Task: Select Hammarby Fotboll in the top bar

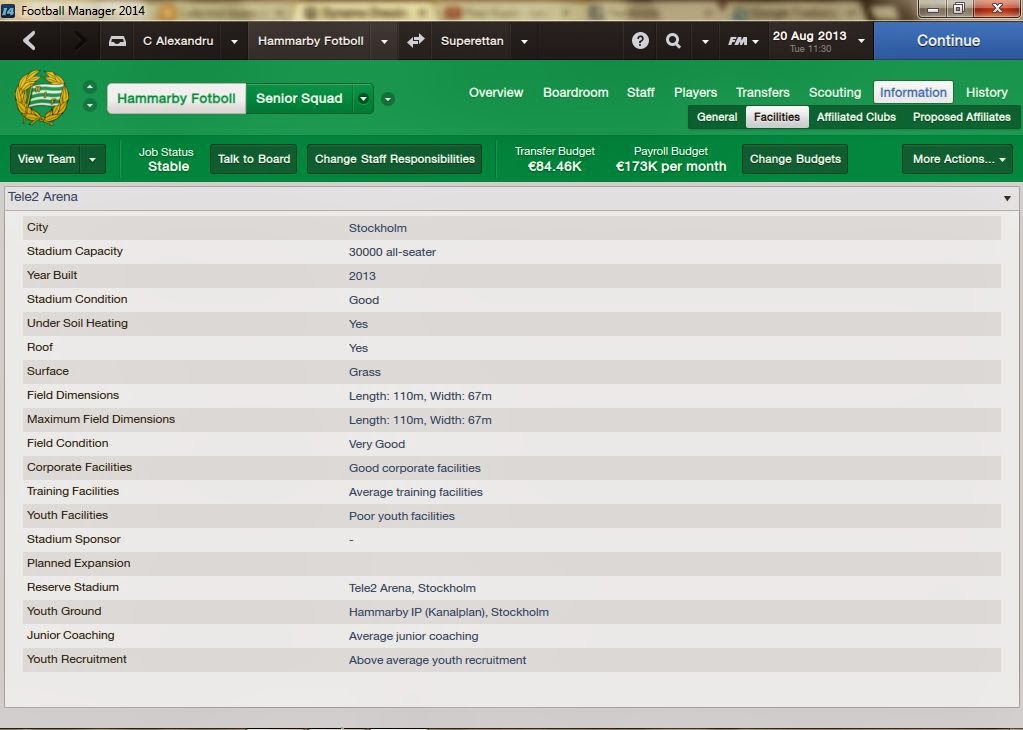Action: pyautogui.click(x=311, y=41)
